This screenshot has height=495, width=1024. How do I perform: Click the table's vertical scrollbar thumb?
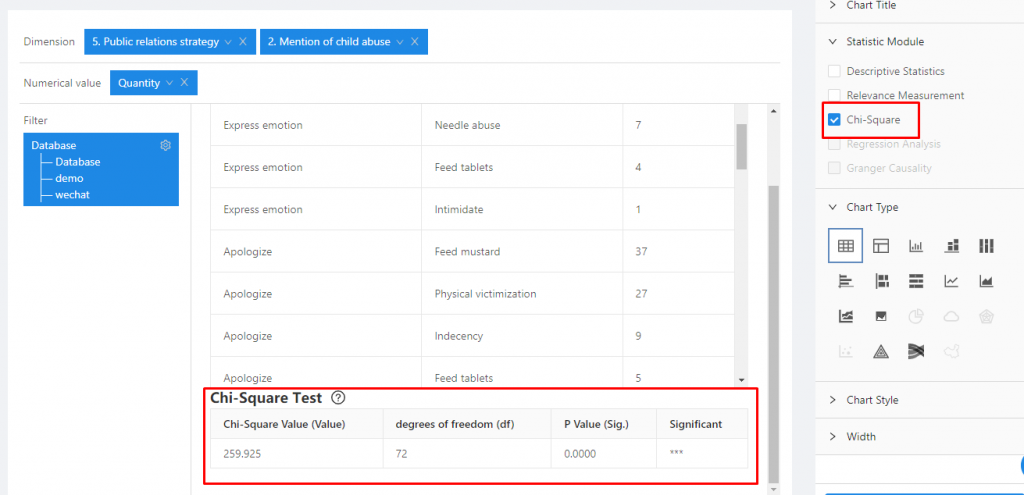tap(741, 147)
